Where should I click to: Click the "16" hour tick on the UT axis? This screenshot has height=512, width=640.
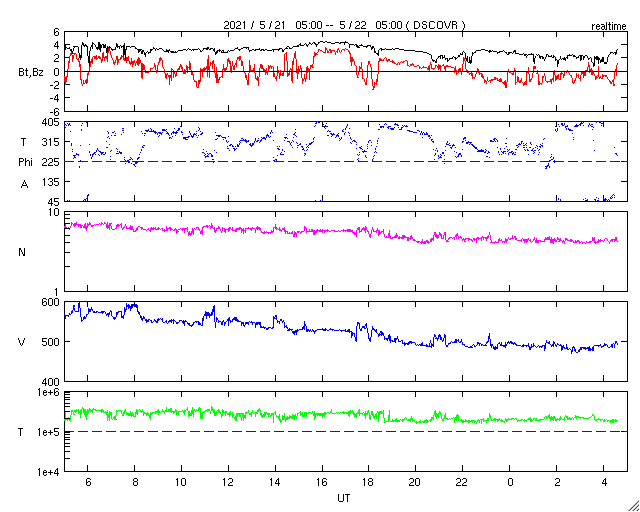(x=322, y=483)
